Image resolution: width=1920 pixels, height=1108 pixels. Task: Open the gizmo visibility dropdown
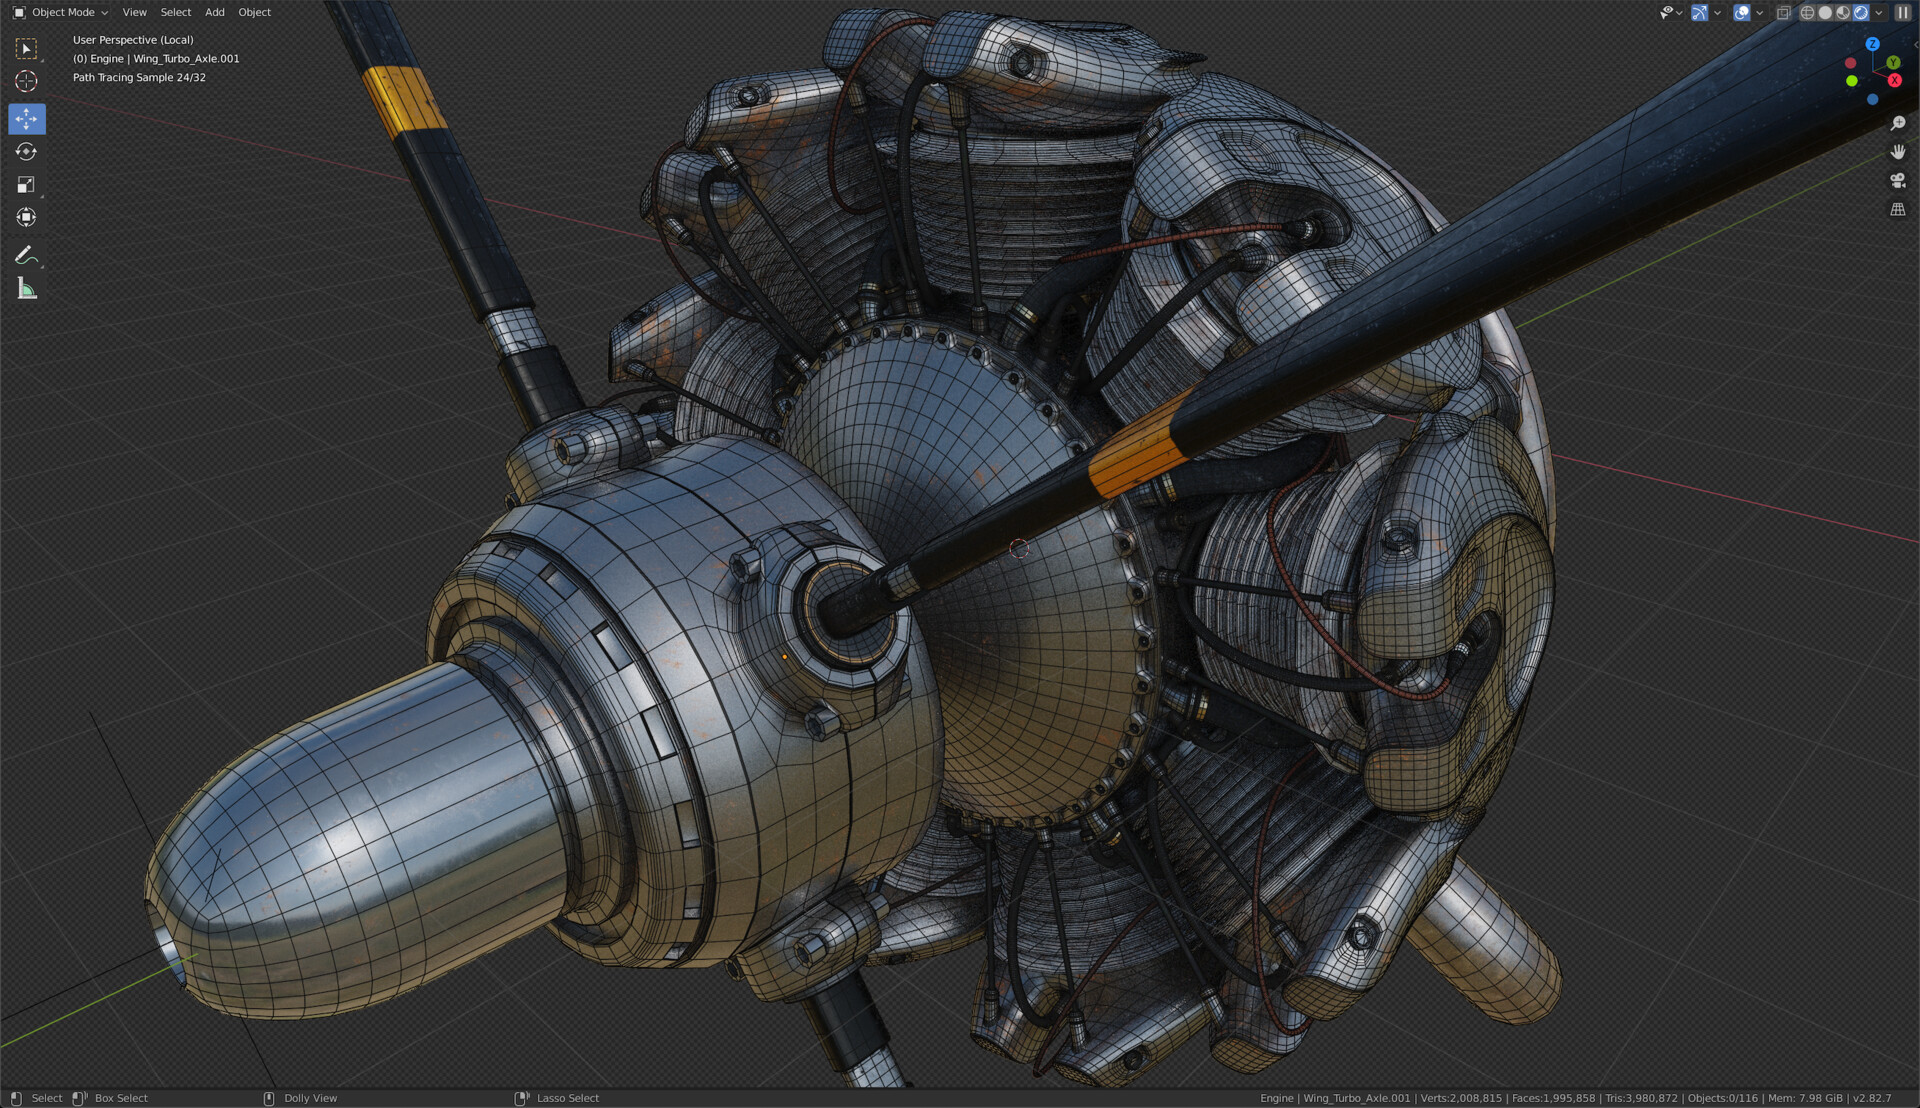[1718, 13]
